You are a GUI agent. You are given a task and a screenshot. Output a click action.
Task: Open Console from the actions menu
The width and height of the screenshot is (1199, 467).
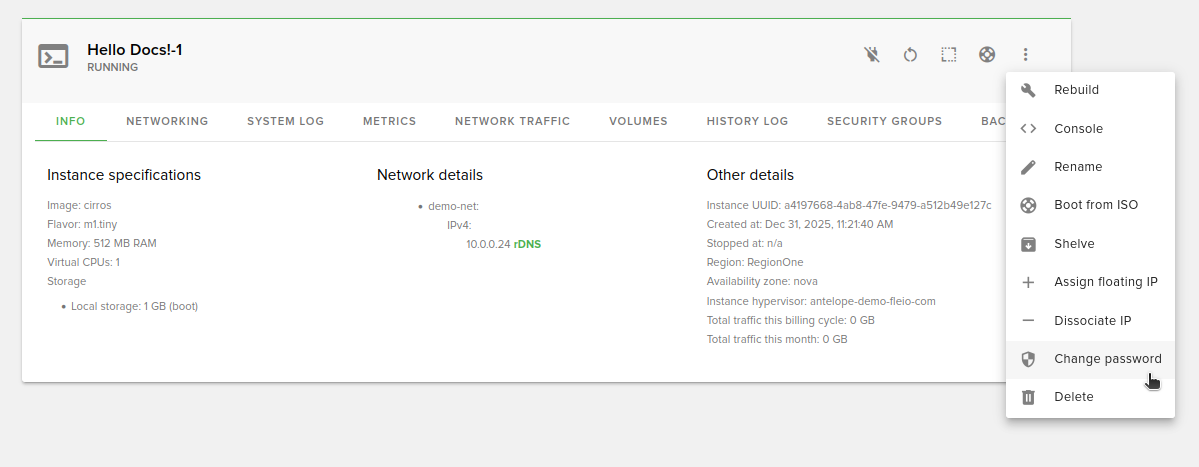(x=1078, y=129)
